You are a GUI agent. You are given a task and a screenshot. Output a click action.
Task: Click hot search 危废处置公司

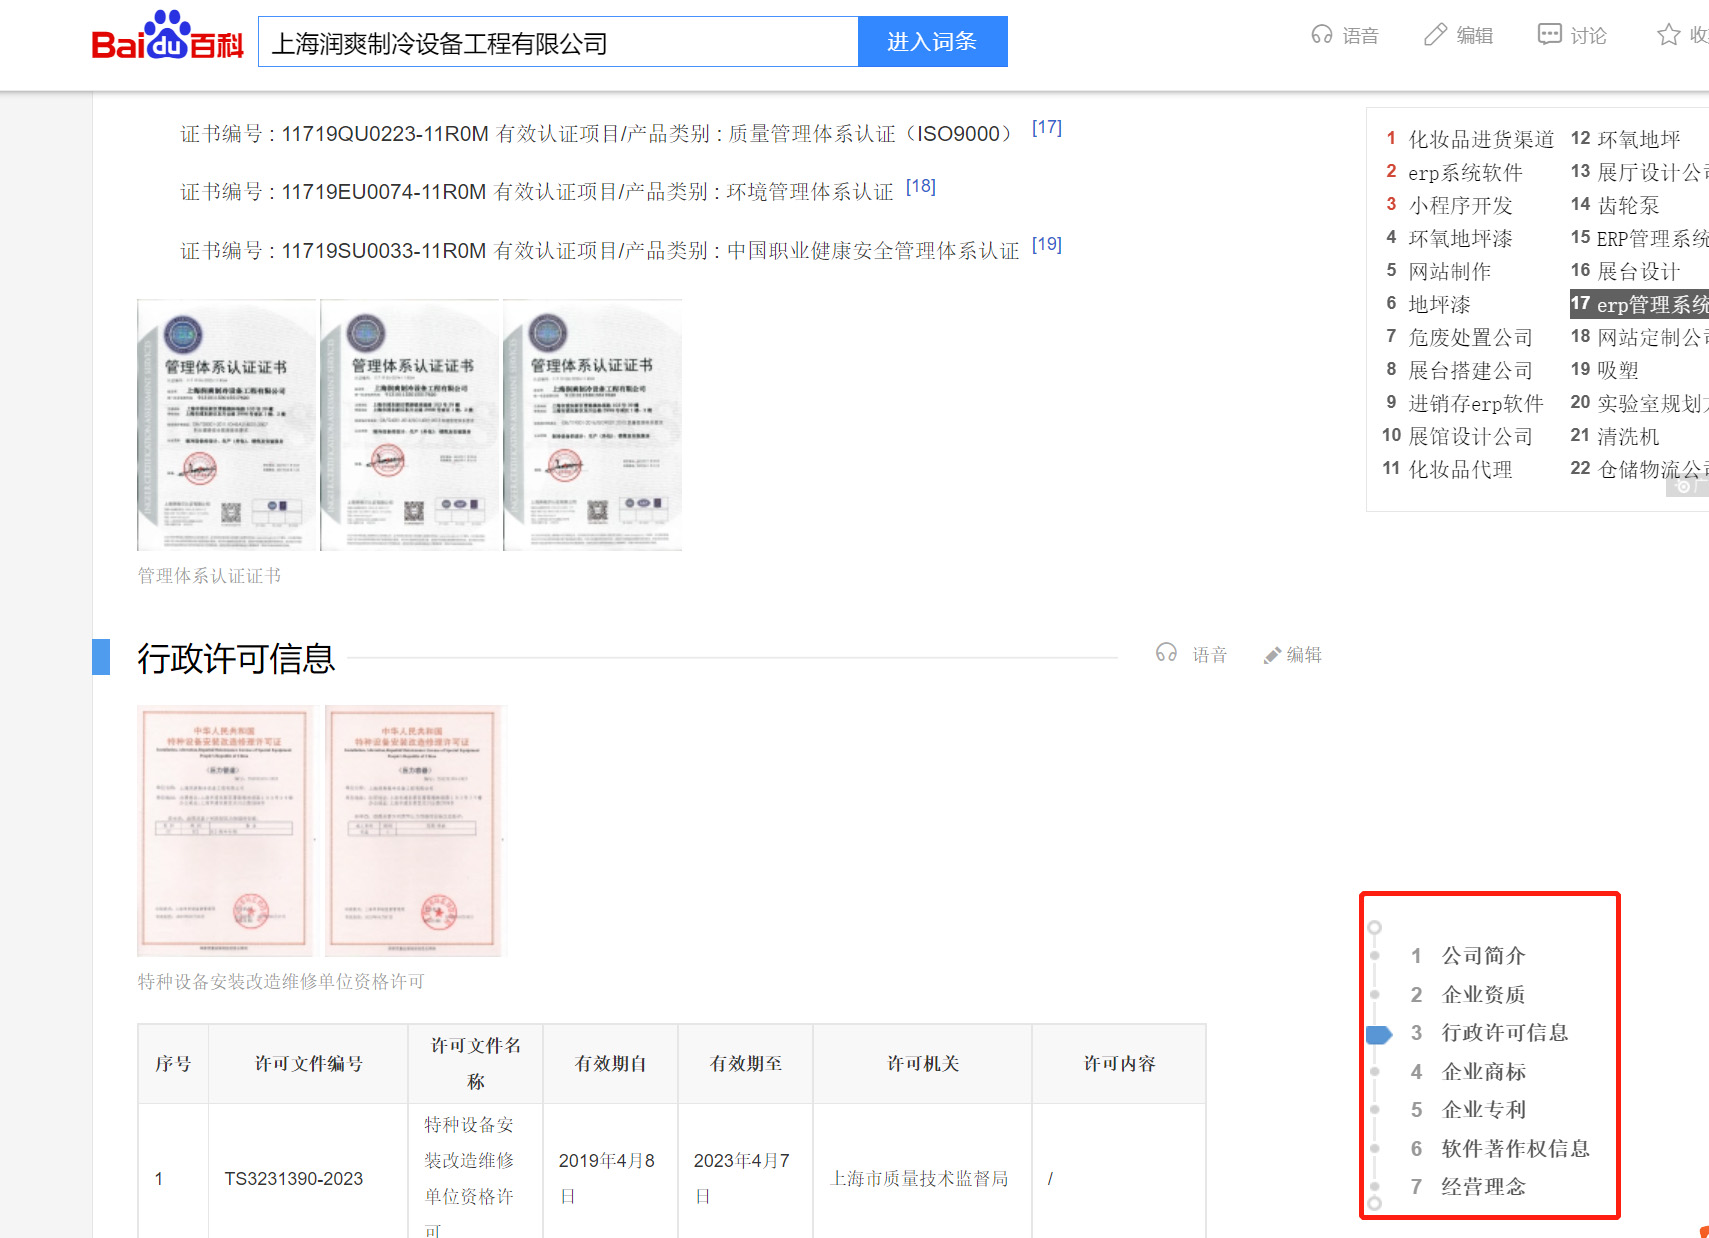1470,337
